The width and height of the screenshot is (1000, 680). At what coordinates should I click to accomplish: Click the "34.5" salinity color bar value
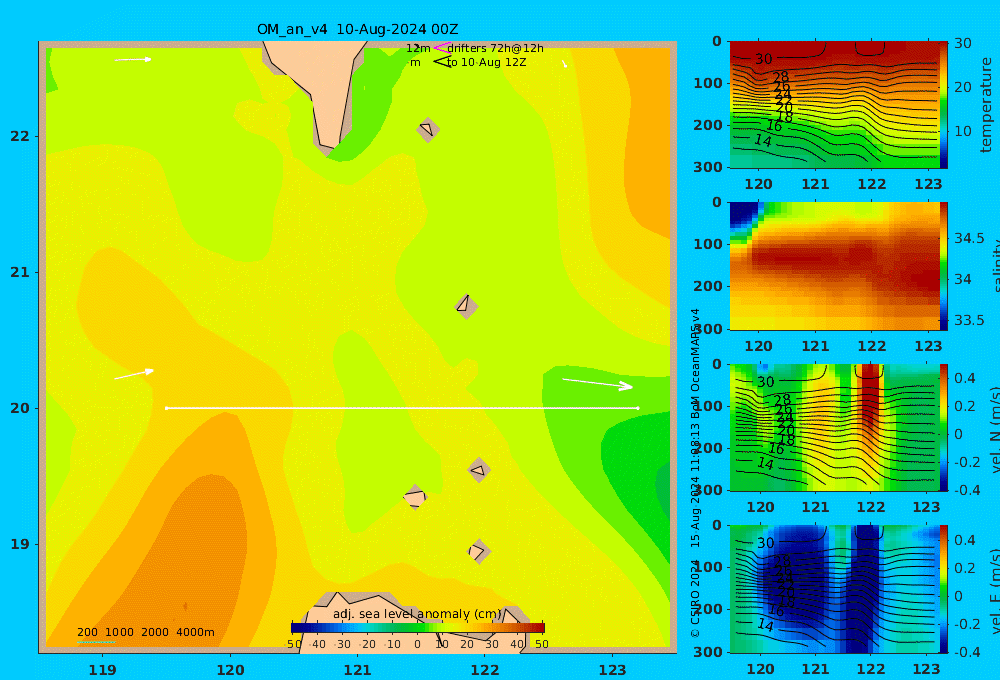(x=969, y=239)
